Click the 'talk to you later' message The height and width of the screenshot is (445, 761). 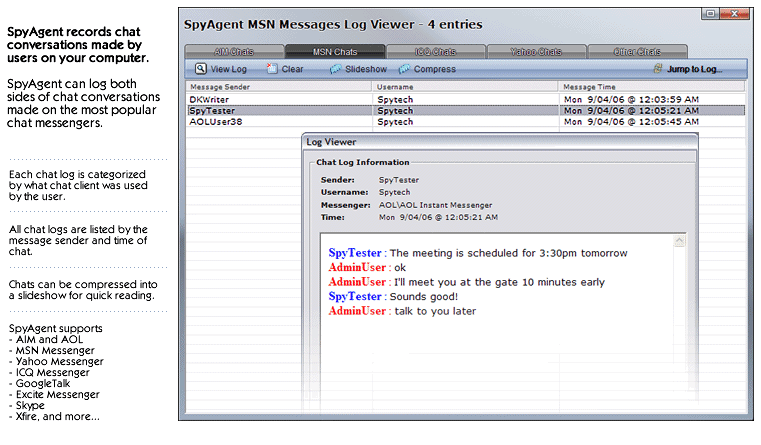pyautogui.click(x=402, y=311)
